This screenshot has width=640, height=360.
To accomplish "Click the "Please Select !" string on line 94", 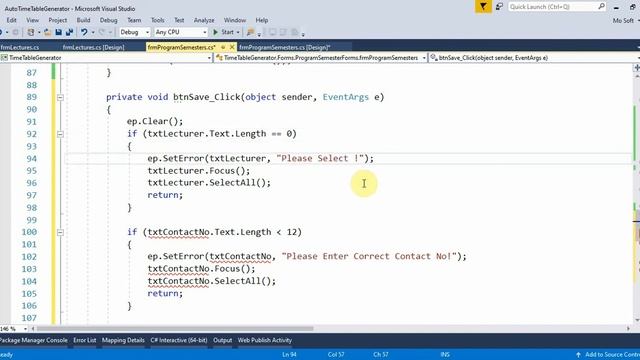I will [x=320, y=158].
